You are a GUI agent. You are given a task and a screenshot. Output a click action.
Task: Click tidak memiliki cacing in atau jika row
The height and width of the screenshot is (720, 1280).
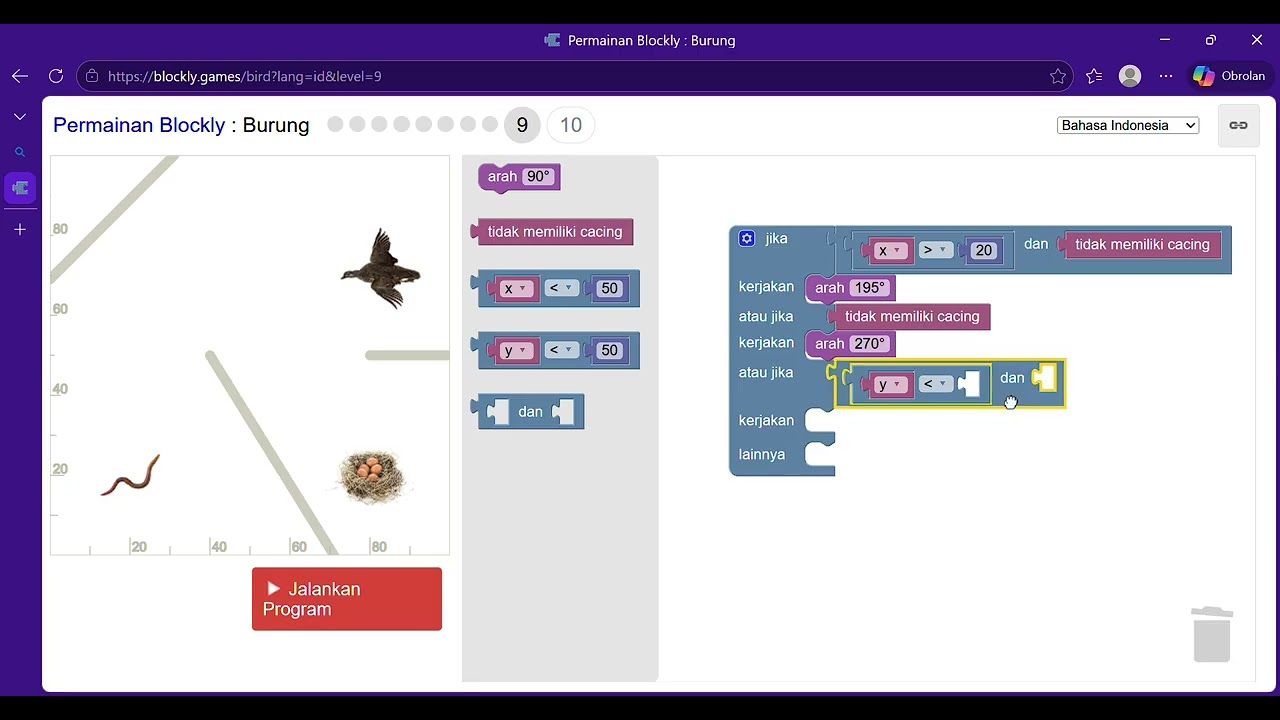point(912,317)
